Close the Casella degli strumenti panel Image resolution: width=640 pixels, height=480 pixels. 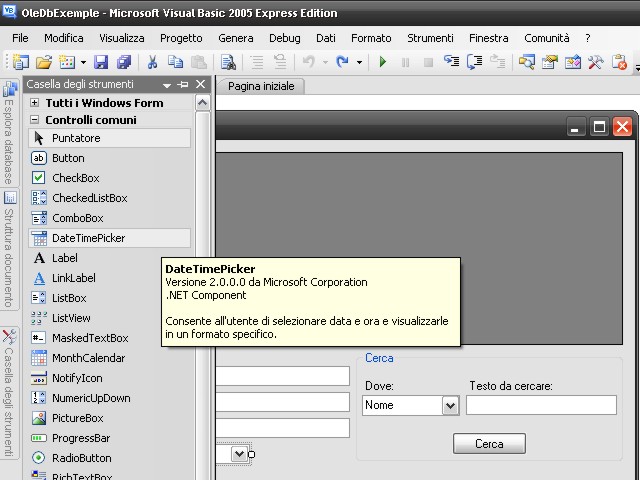[200, 84]
